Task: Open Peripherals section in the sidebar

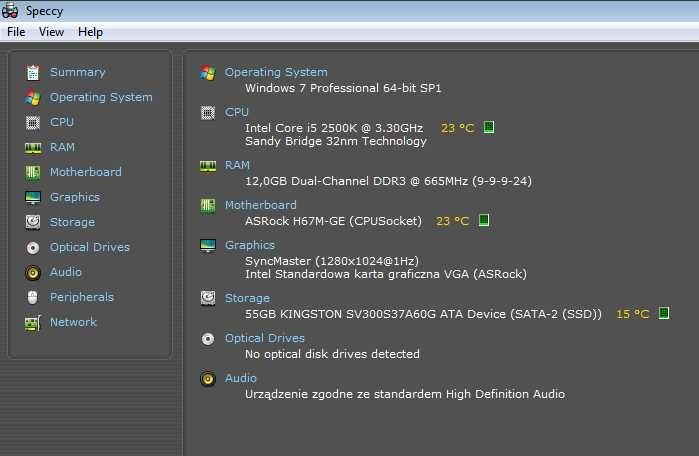Action: (82, 297)
